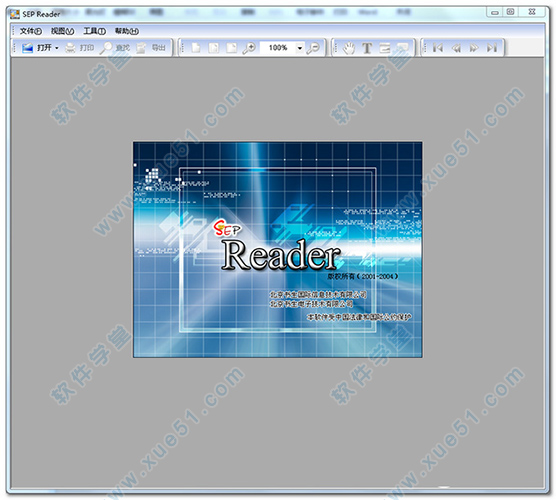This screenshot has width=556, height=500.
Task: Open the zoom percentage dropdown arrow
Action: tap(300, 48)
